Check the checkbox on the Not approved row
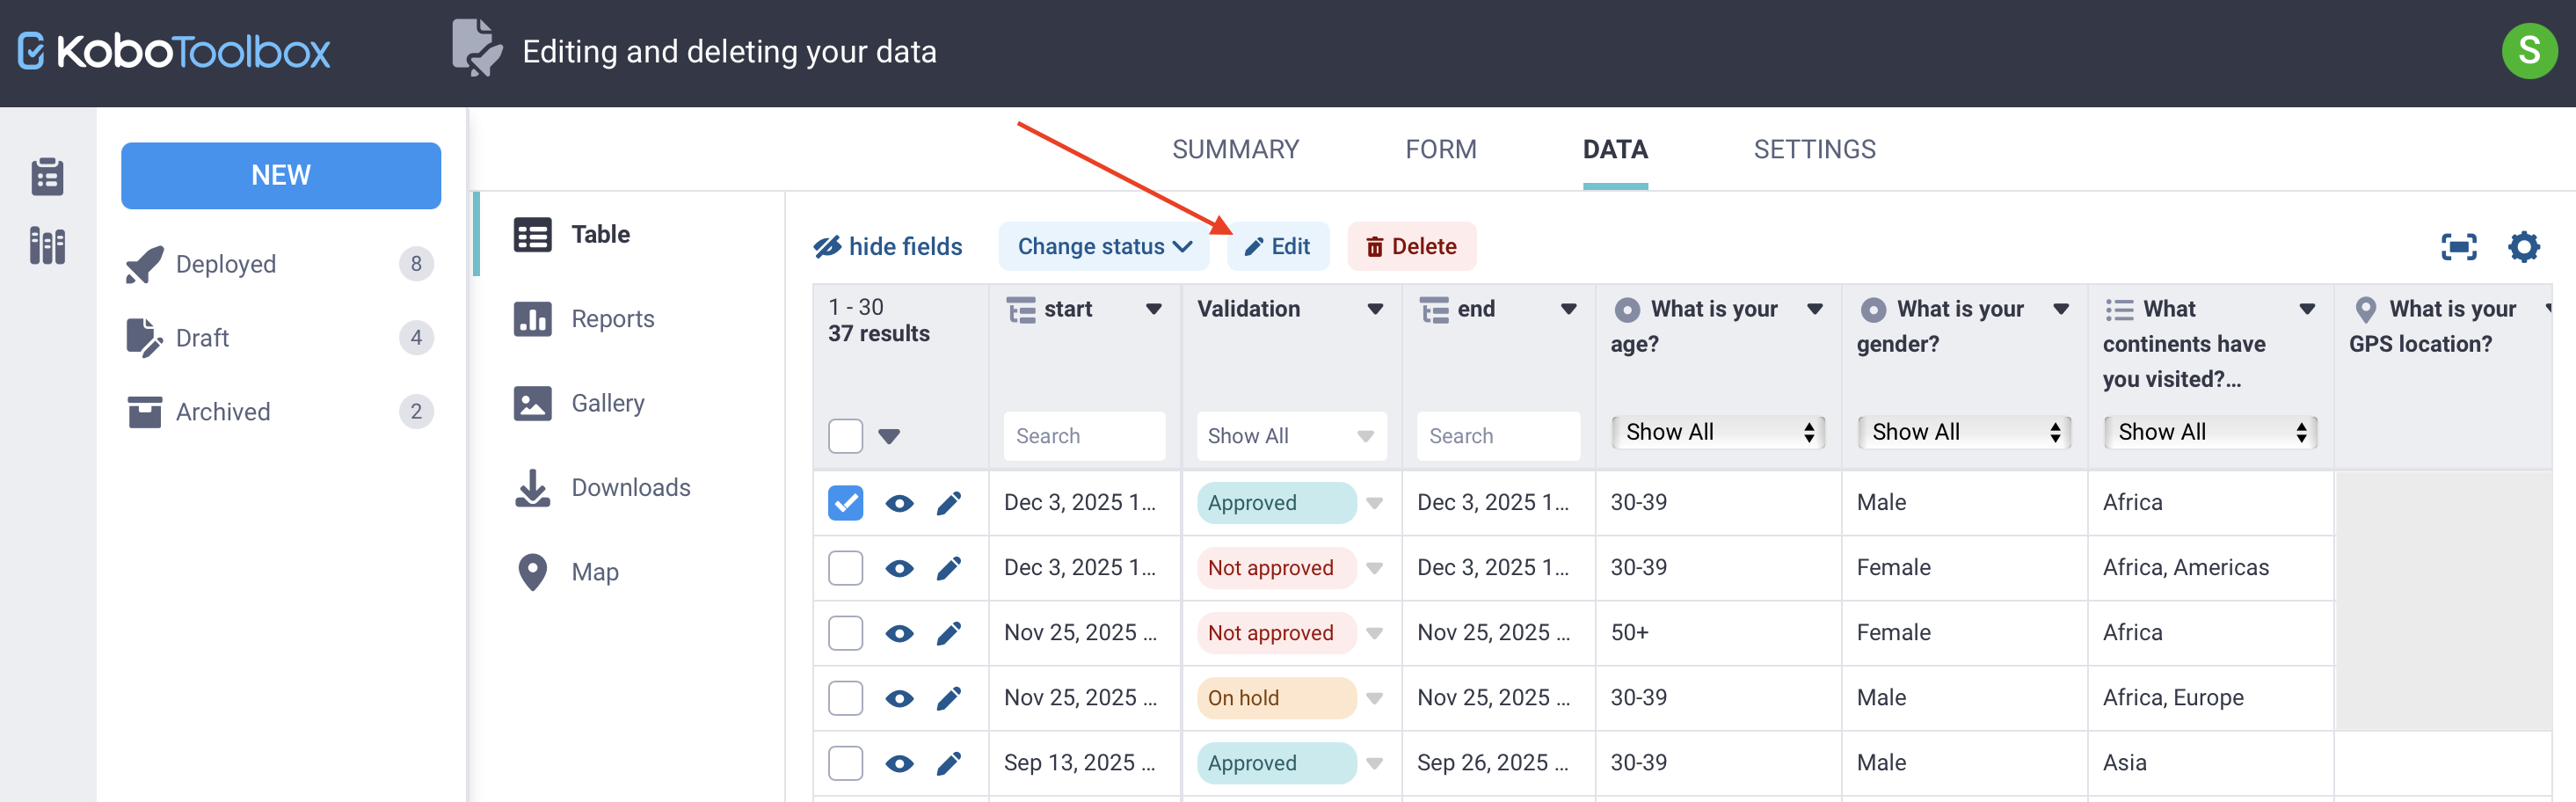The height and width of the screenshot is (802, 2576). (845, 567)
